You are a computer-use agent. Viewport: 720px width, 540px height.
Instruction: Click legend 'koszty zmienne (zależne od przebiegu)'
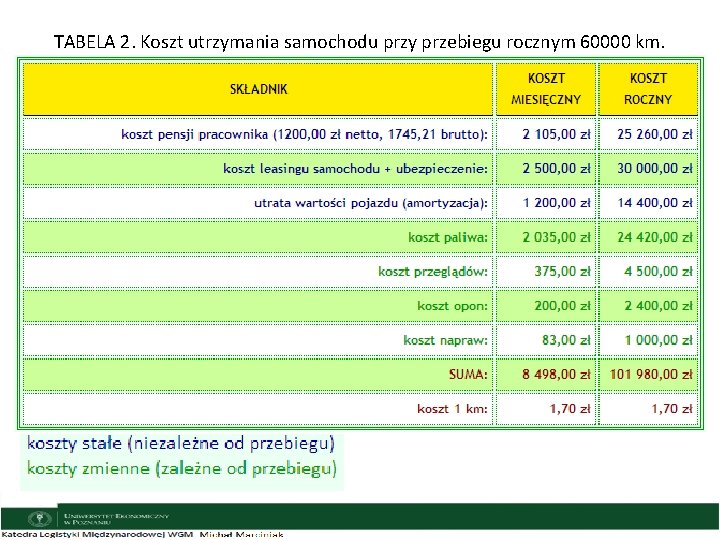coord(182,469)
